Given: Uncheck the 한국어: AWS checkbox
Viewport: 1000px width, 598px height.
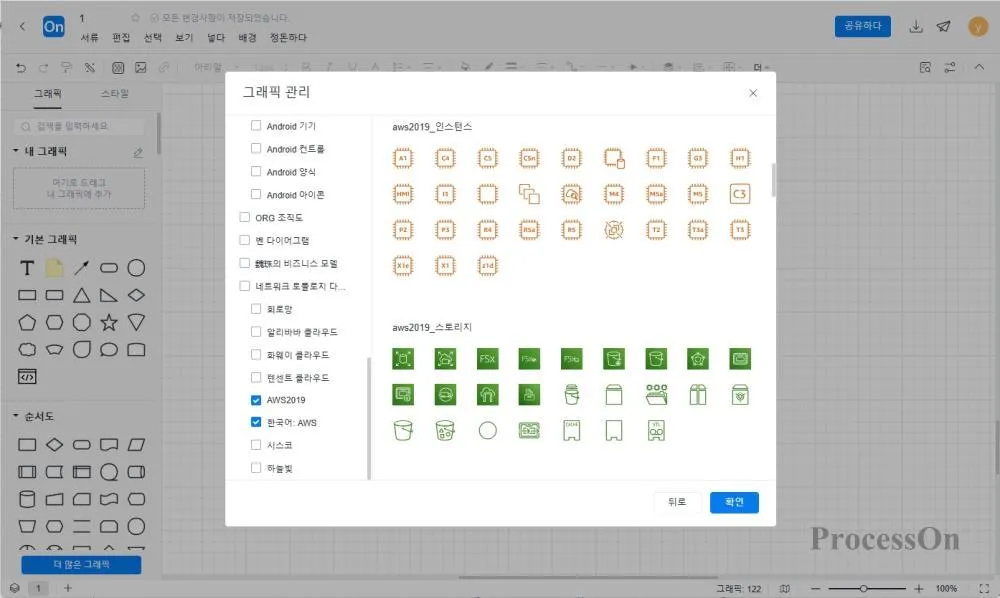Looking at the screenshot, I should [x=256, y=422].
